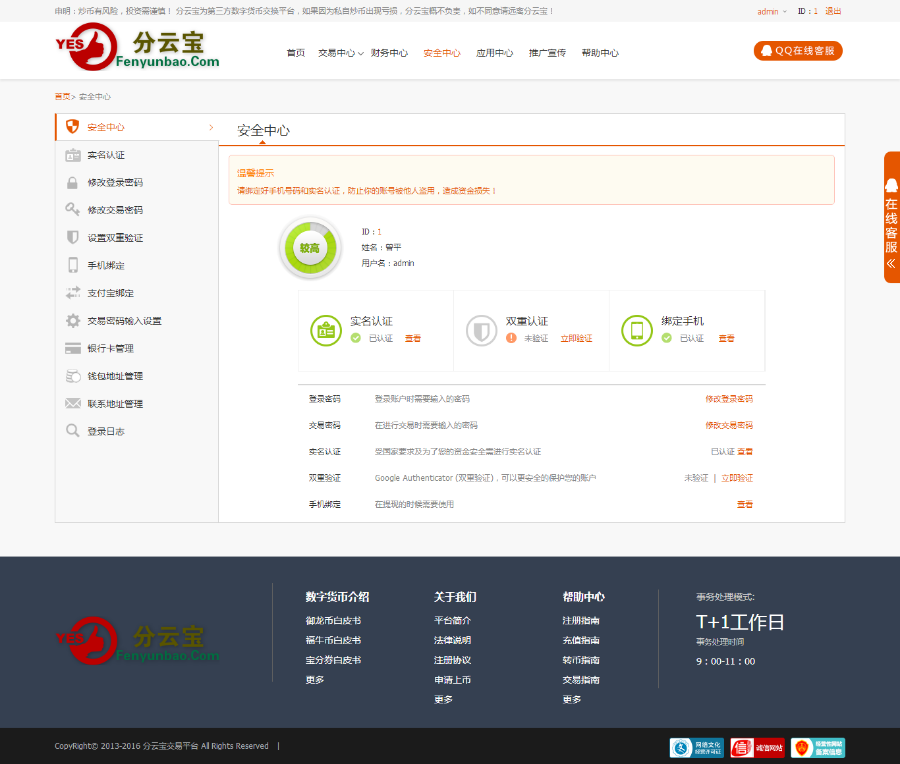Image resolution: width=900 pixels, height=764 pixels.
Task: Click the Fenyunbao logo in footer
Action: pyautogui.click(x=138, y=641)
